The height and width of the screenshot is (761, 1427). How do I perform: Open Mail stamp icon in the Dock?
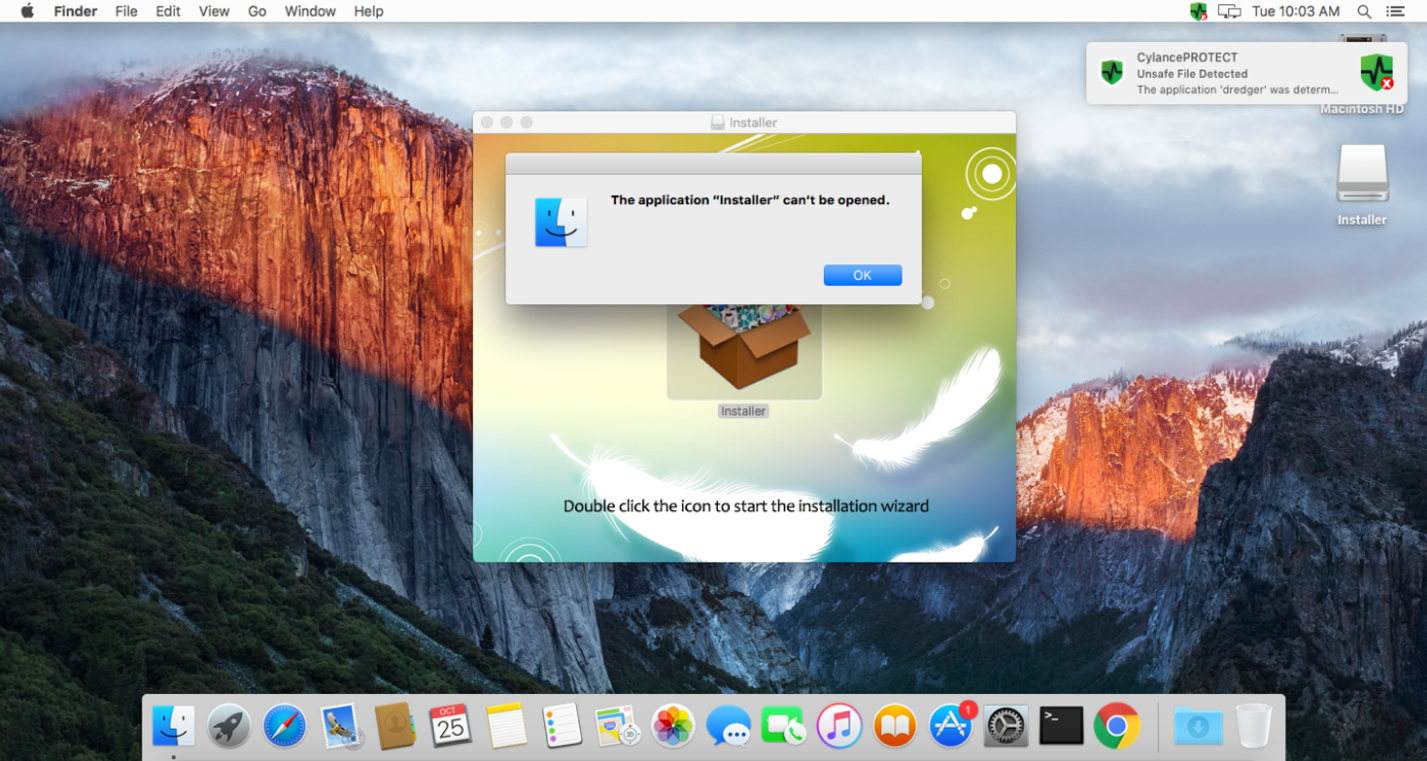[x=341, y=725]
